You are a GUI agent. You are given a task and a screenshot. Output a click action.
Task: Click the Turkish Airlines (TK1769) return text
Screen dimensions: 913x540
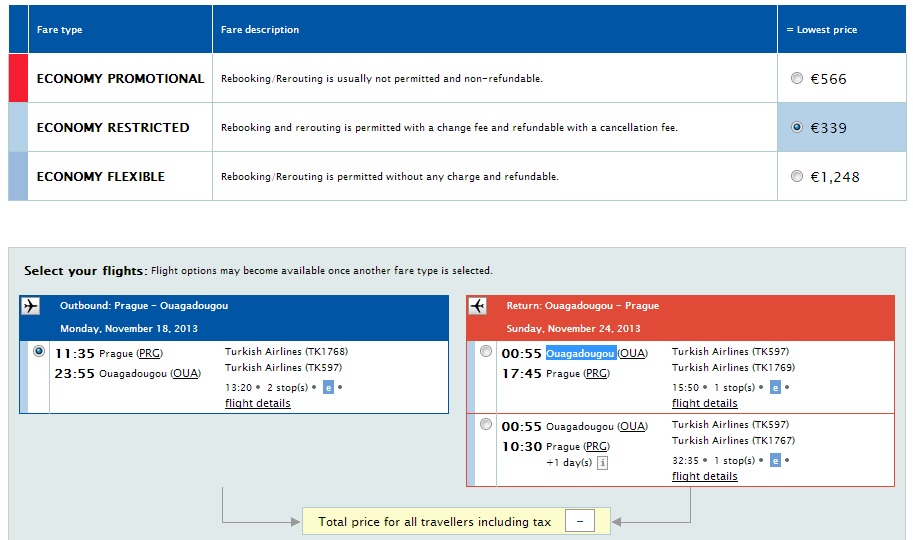pyautogui.click(x=733, y=368)
